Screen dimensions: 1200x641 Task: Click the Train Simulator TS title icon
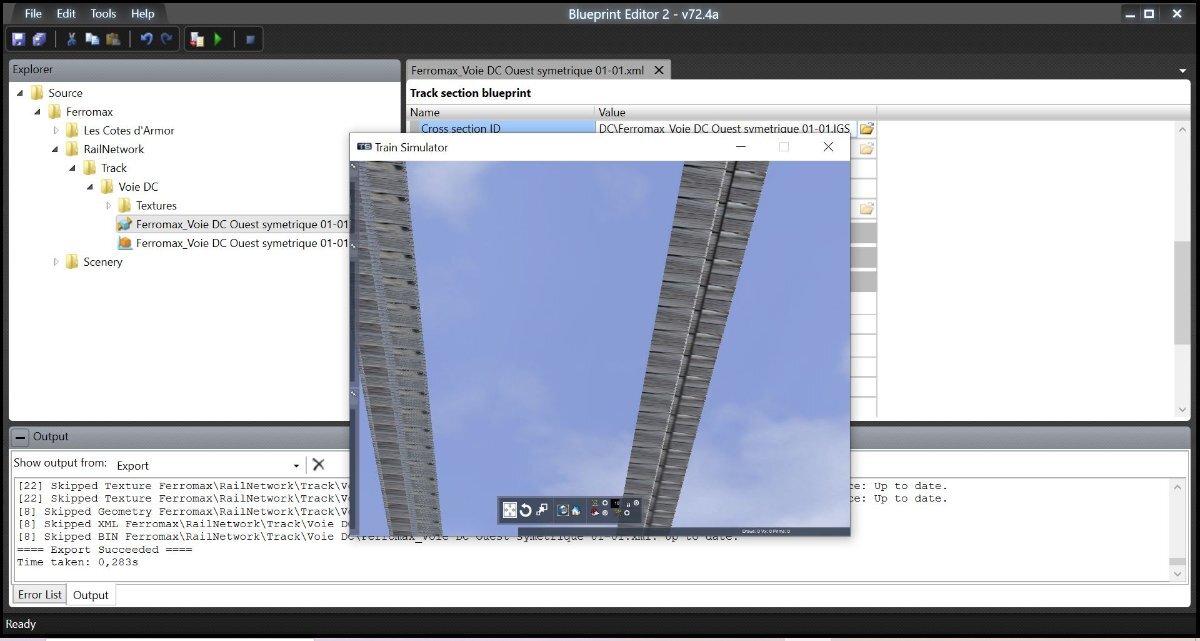[364, 147]
